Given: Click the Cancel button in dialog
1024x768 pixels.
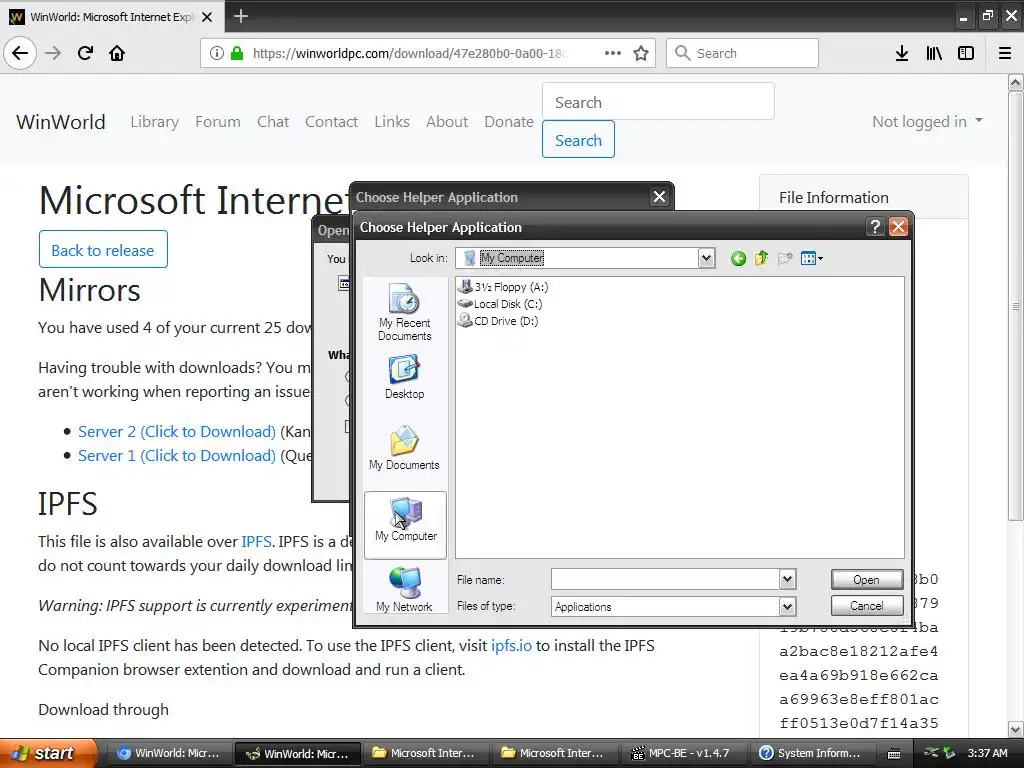Looking at the screenshot, I should 867,606.
